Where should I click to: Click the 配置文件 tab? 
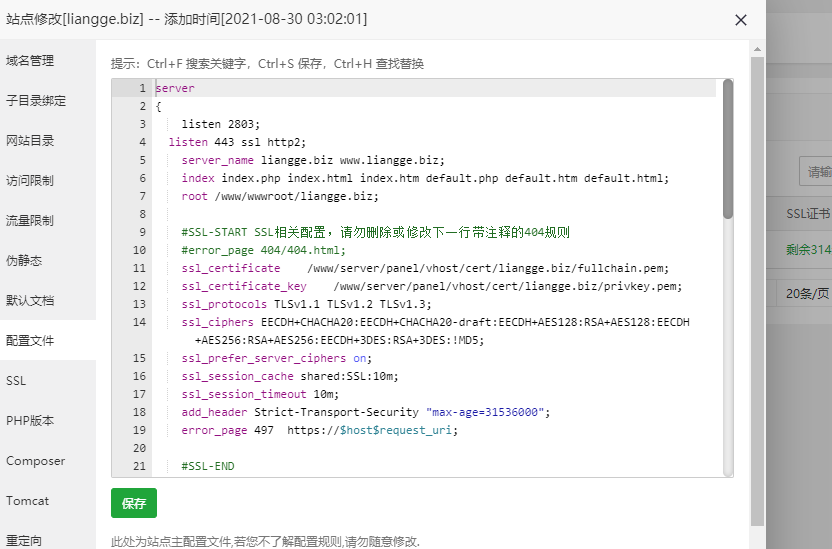coord(30,341)
